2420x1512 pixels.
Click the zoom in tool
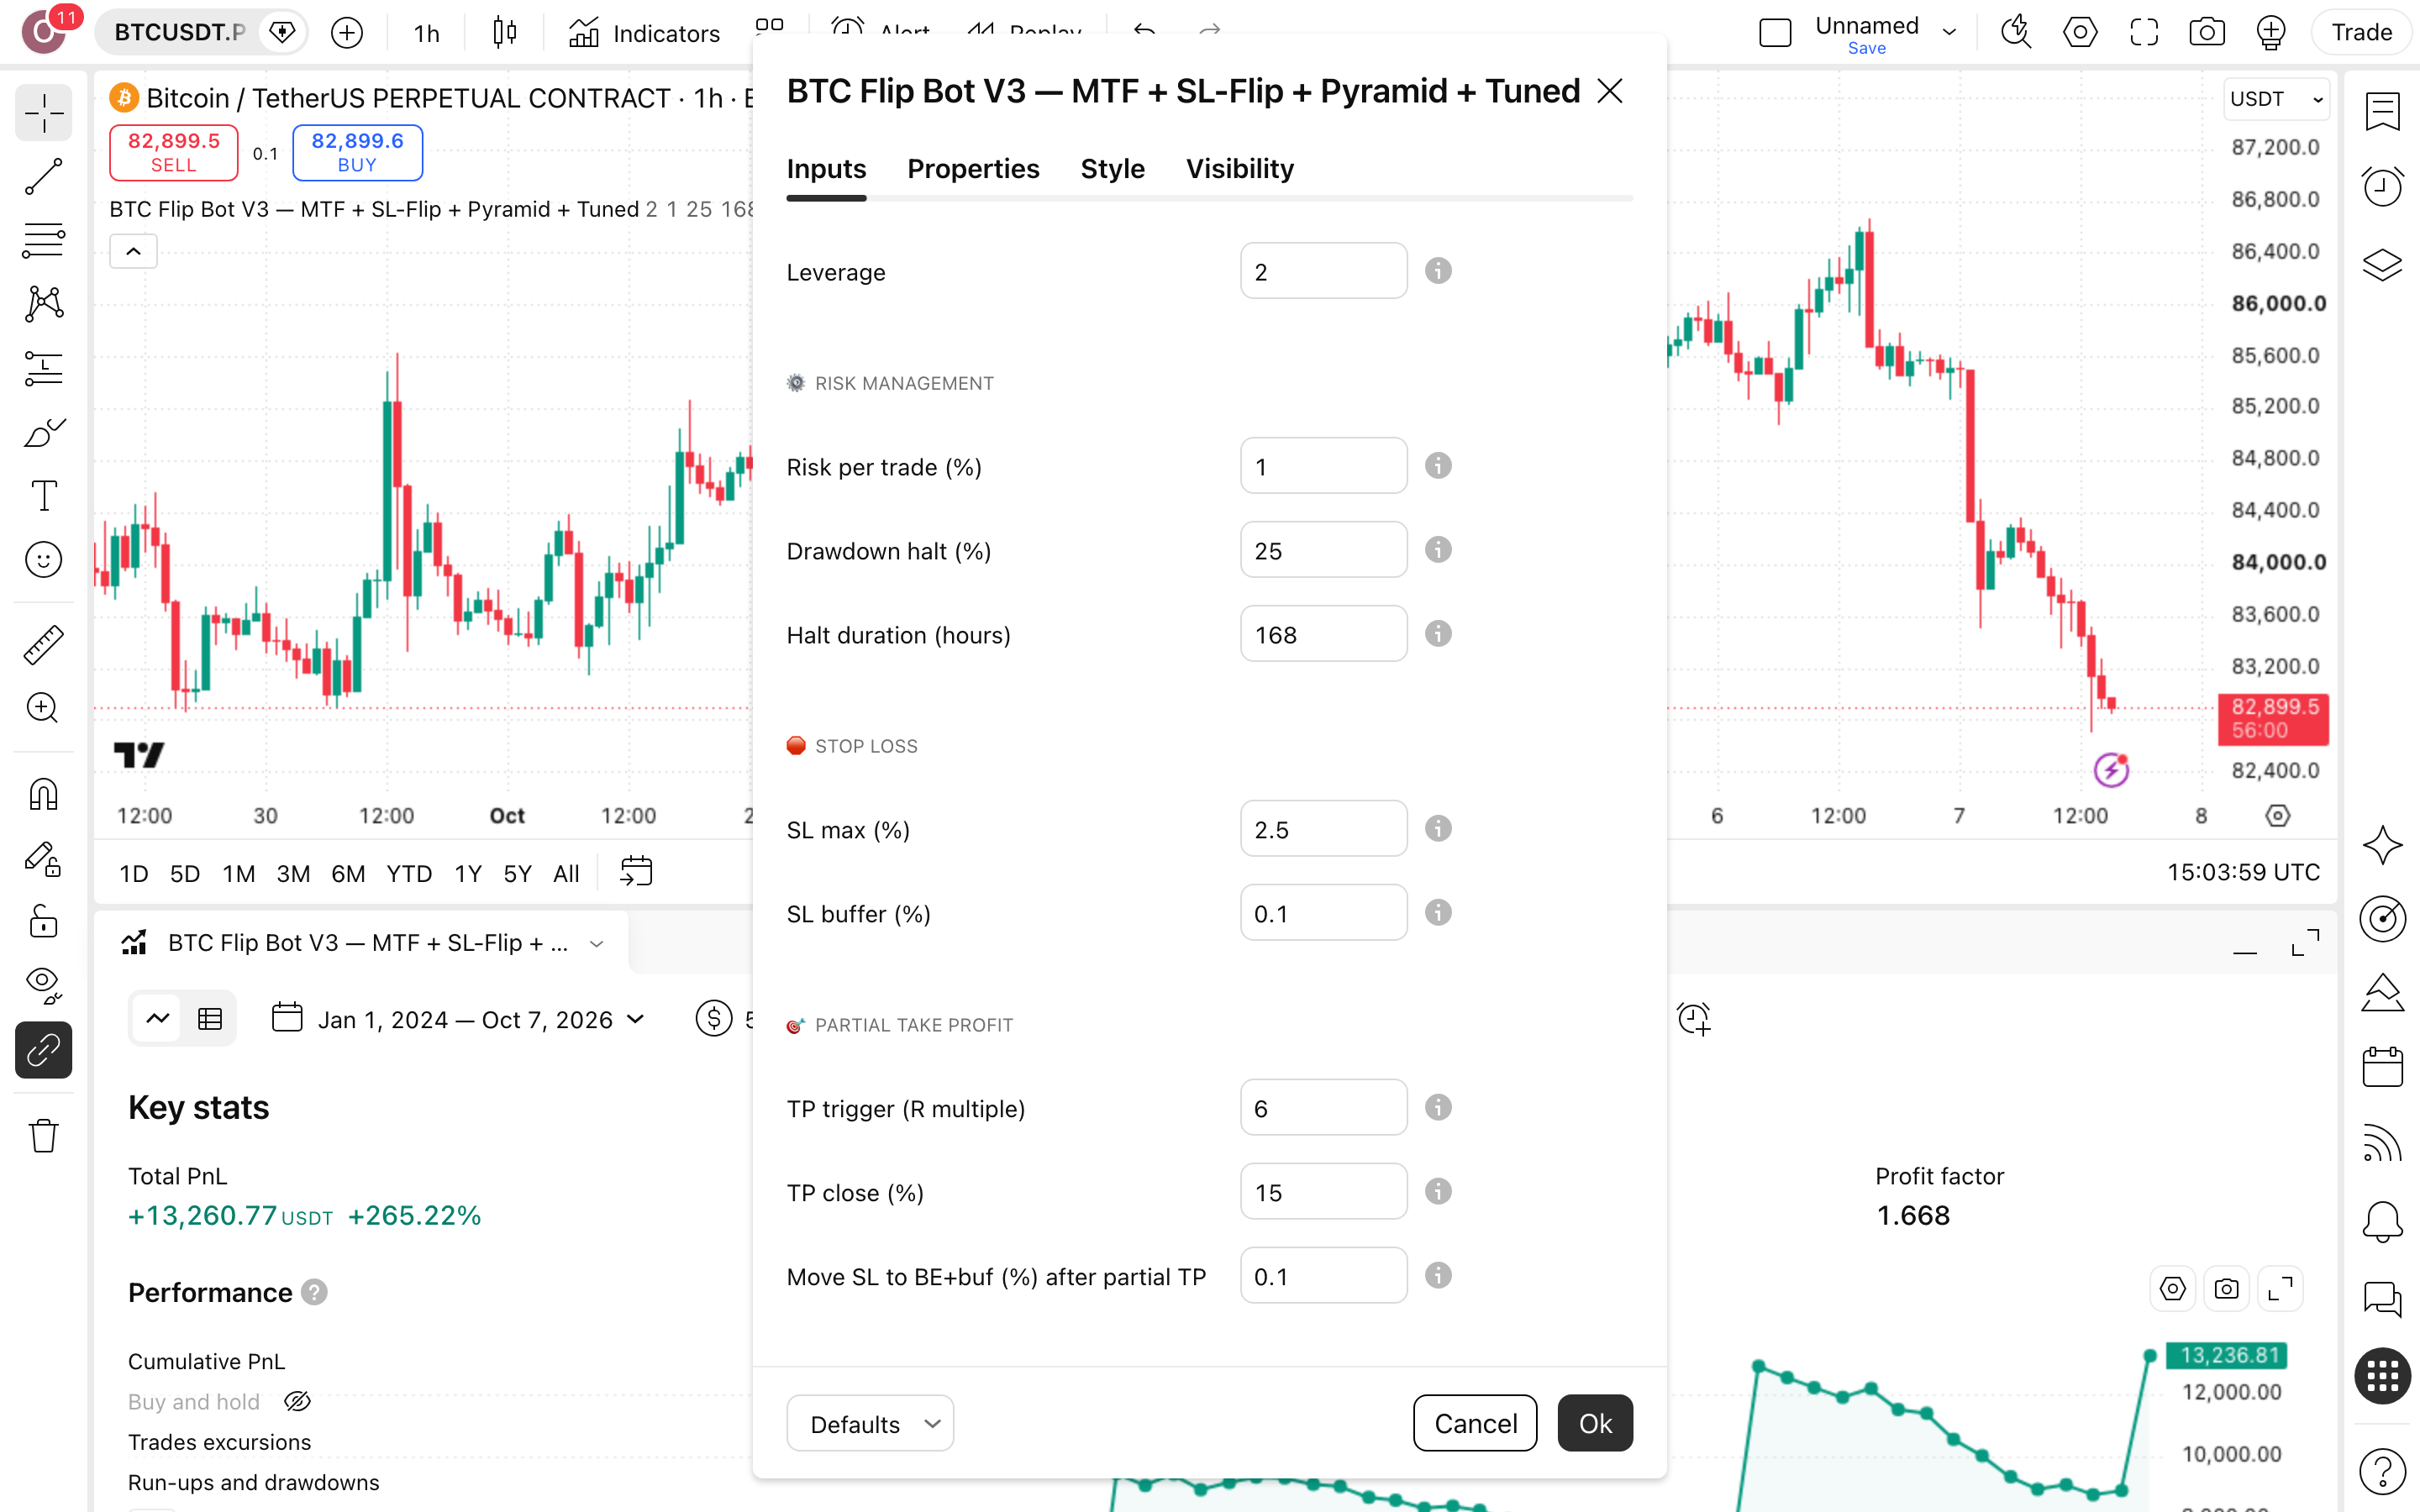43,709
